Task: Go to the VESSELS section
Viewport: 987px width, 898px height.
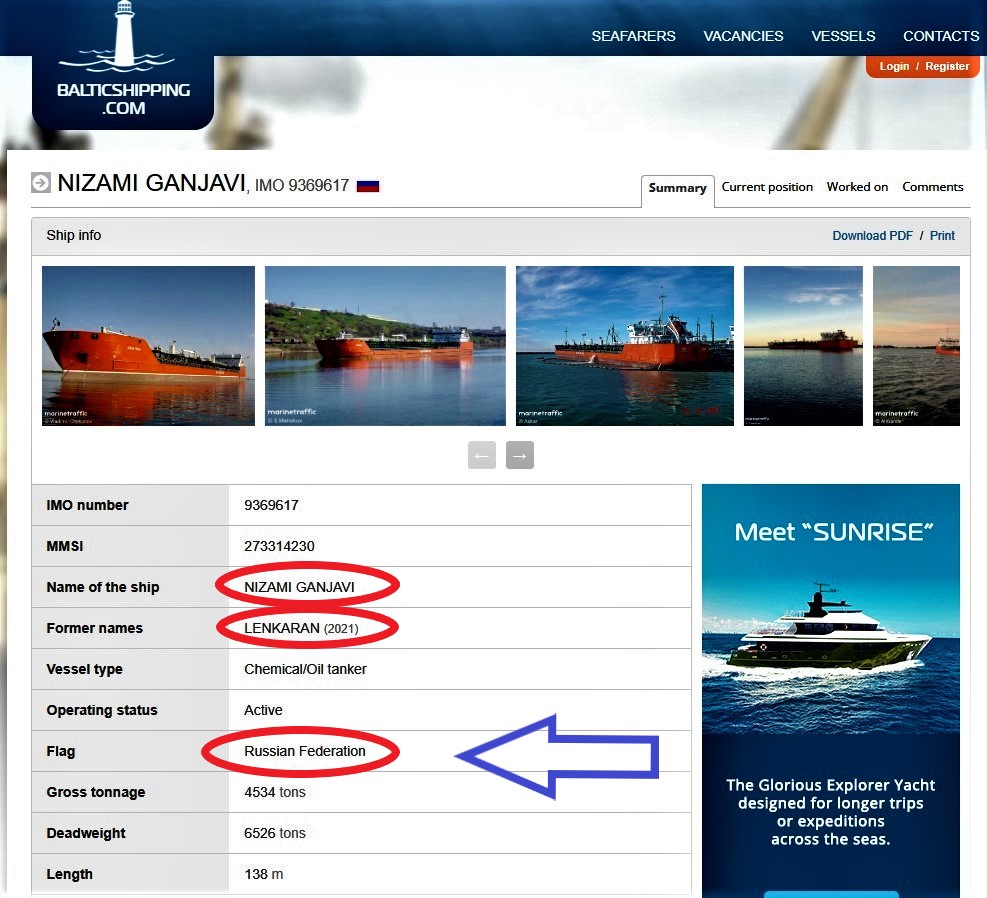Action: click(843, 36)
